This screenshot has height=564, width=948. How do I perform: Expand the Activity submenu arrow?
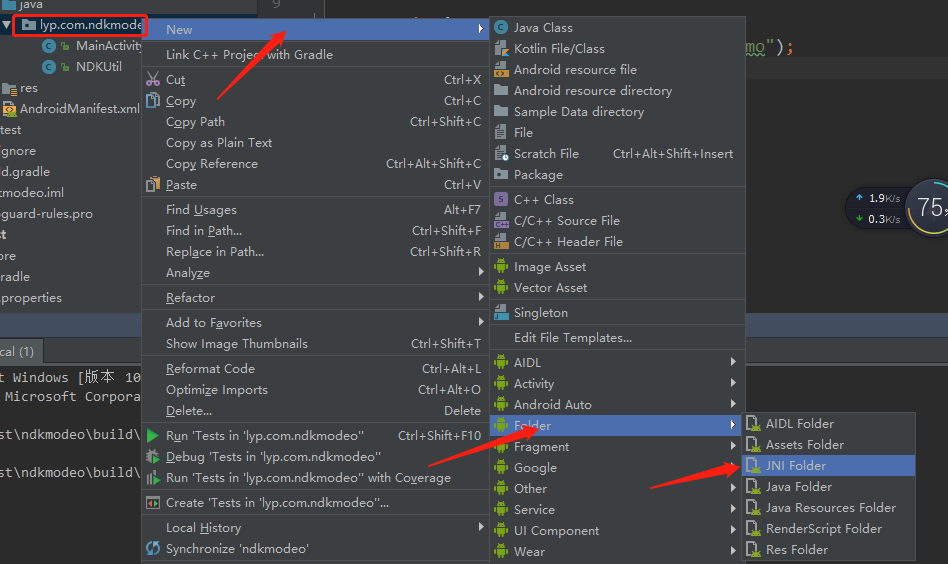tap(733, 383)
